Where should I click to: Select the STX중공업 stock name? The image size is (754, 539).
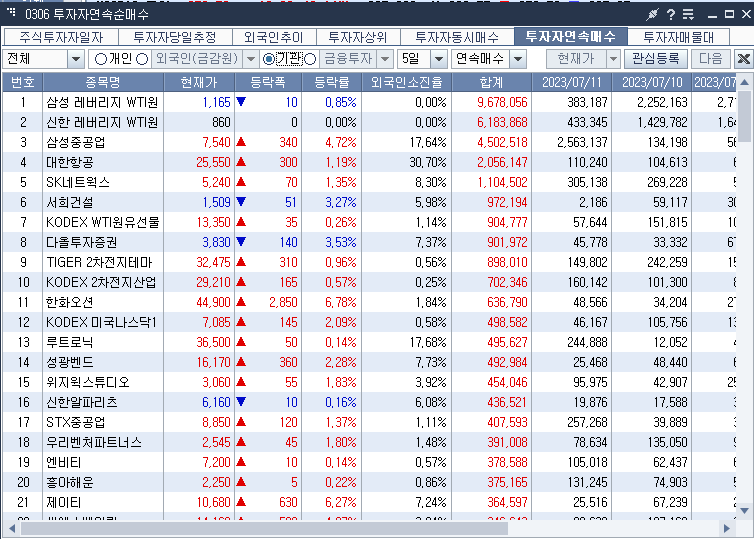click(75, 422)
